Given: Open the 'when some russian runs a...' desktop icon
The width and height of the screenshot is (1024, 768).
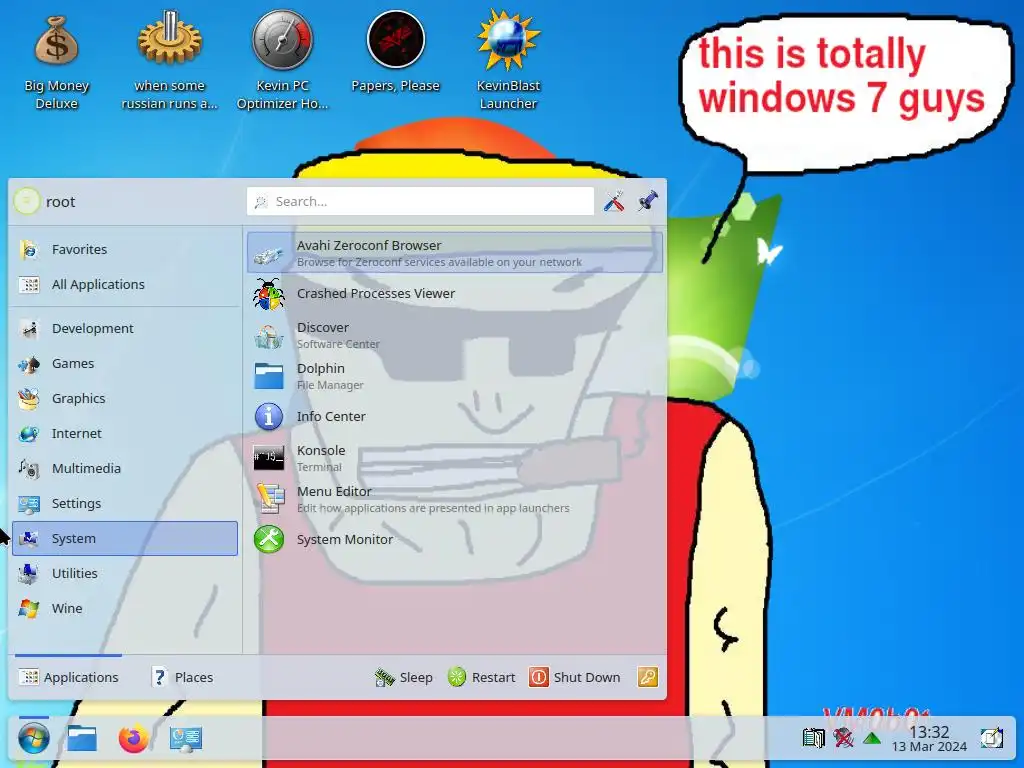Looking at the screenshot, I should pos(169,60).
